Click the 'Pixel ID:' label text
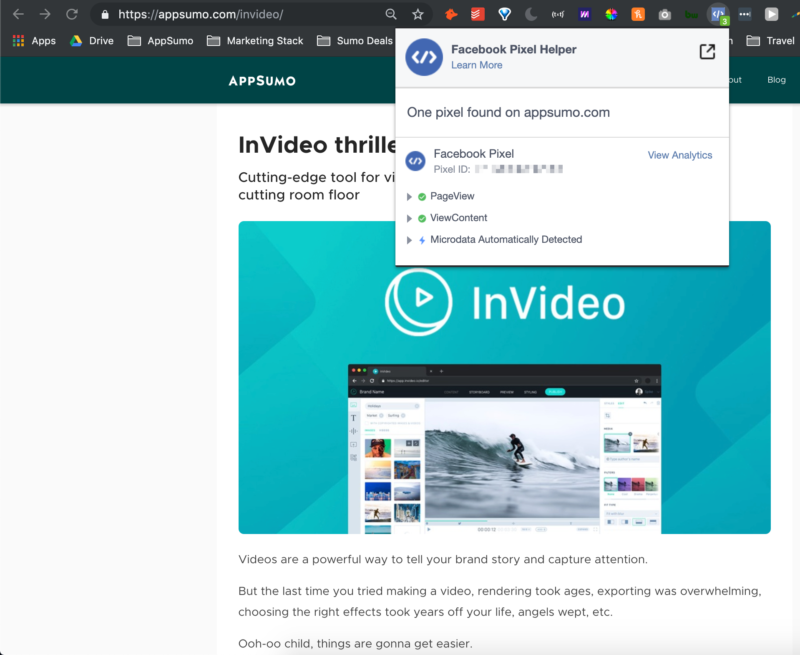Image resolution: width=800 pixels, height=655 pixels. [452, 169]
